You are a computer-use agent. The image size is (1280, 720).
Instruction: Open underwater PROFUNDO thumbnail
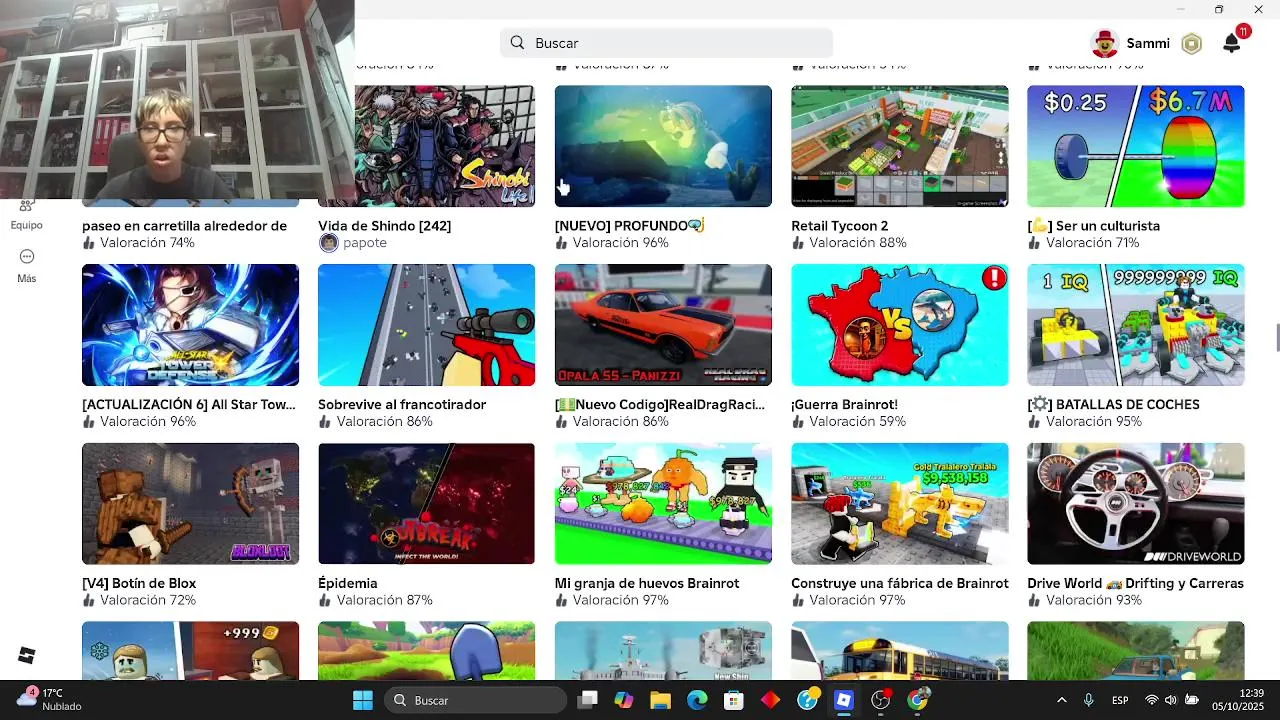tap(663, 146)
